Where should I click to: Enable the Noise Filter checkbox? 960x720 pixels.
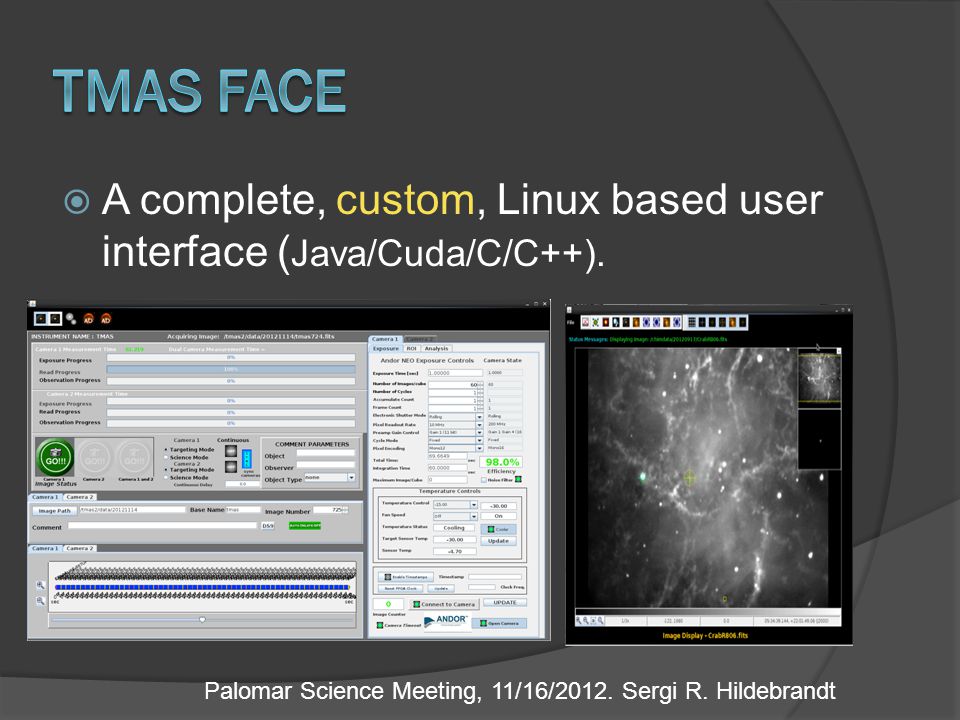[483, 480]
